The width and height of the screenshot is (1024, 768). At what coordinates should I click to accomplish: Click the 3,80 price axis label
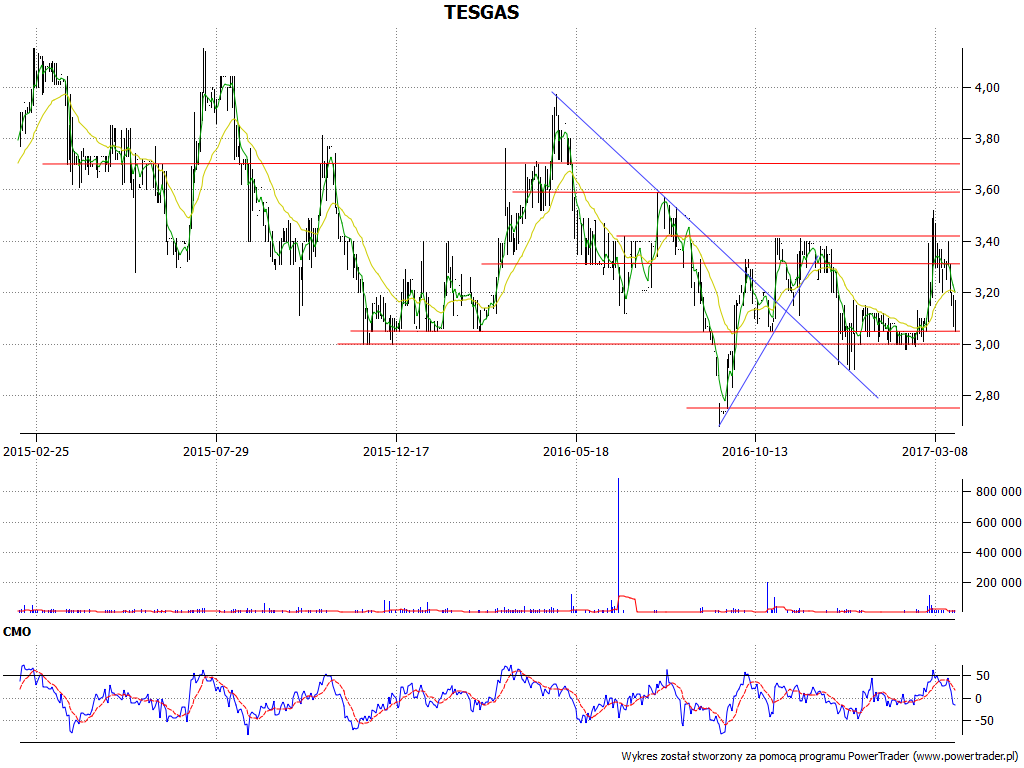pyautogui.click(x=987, y=138)
